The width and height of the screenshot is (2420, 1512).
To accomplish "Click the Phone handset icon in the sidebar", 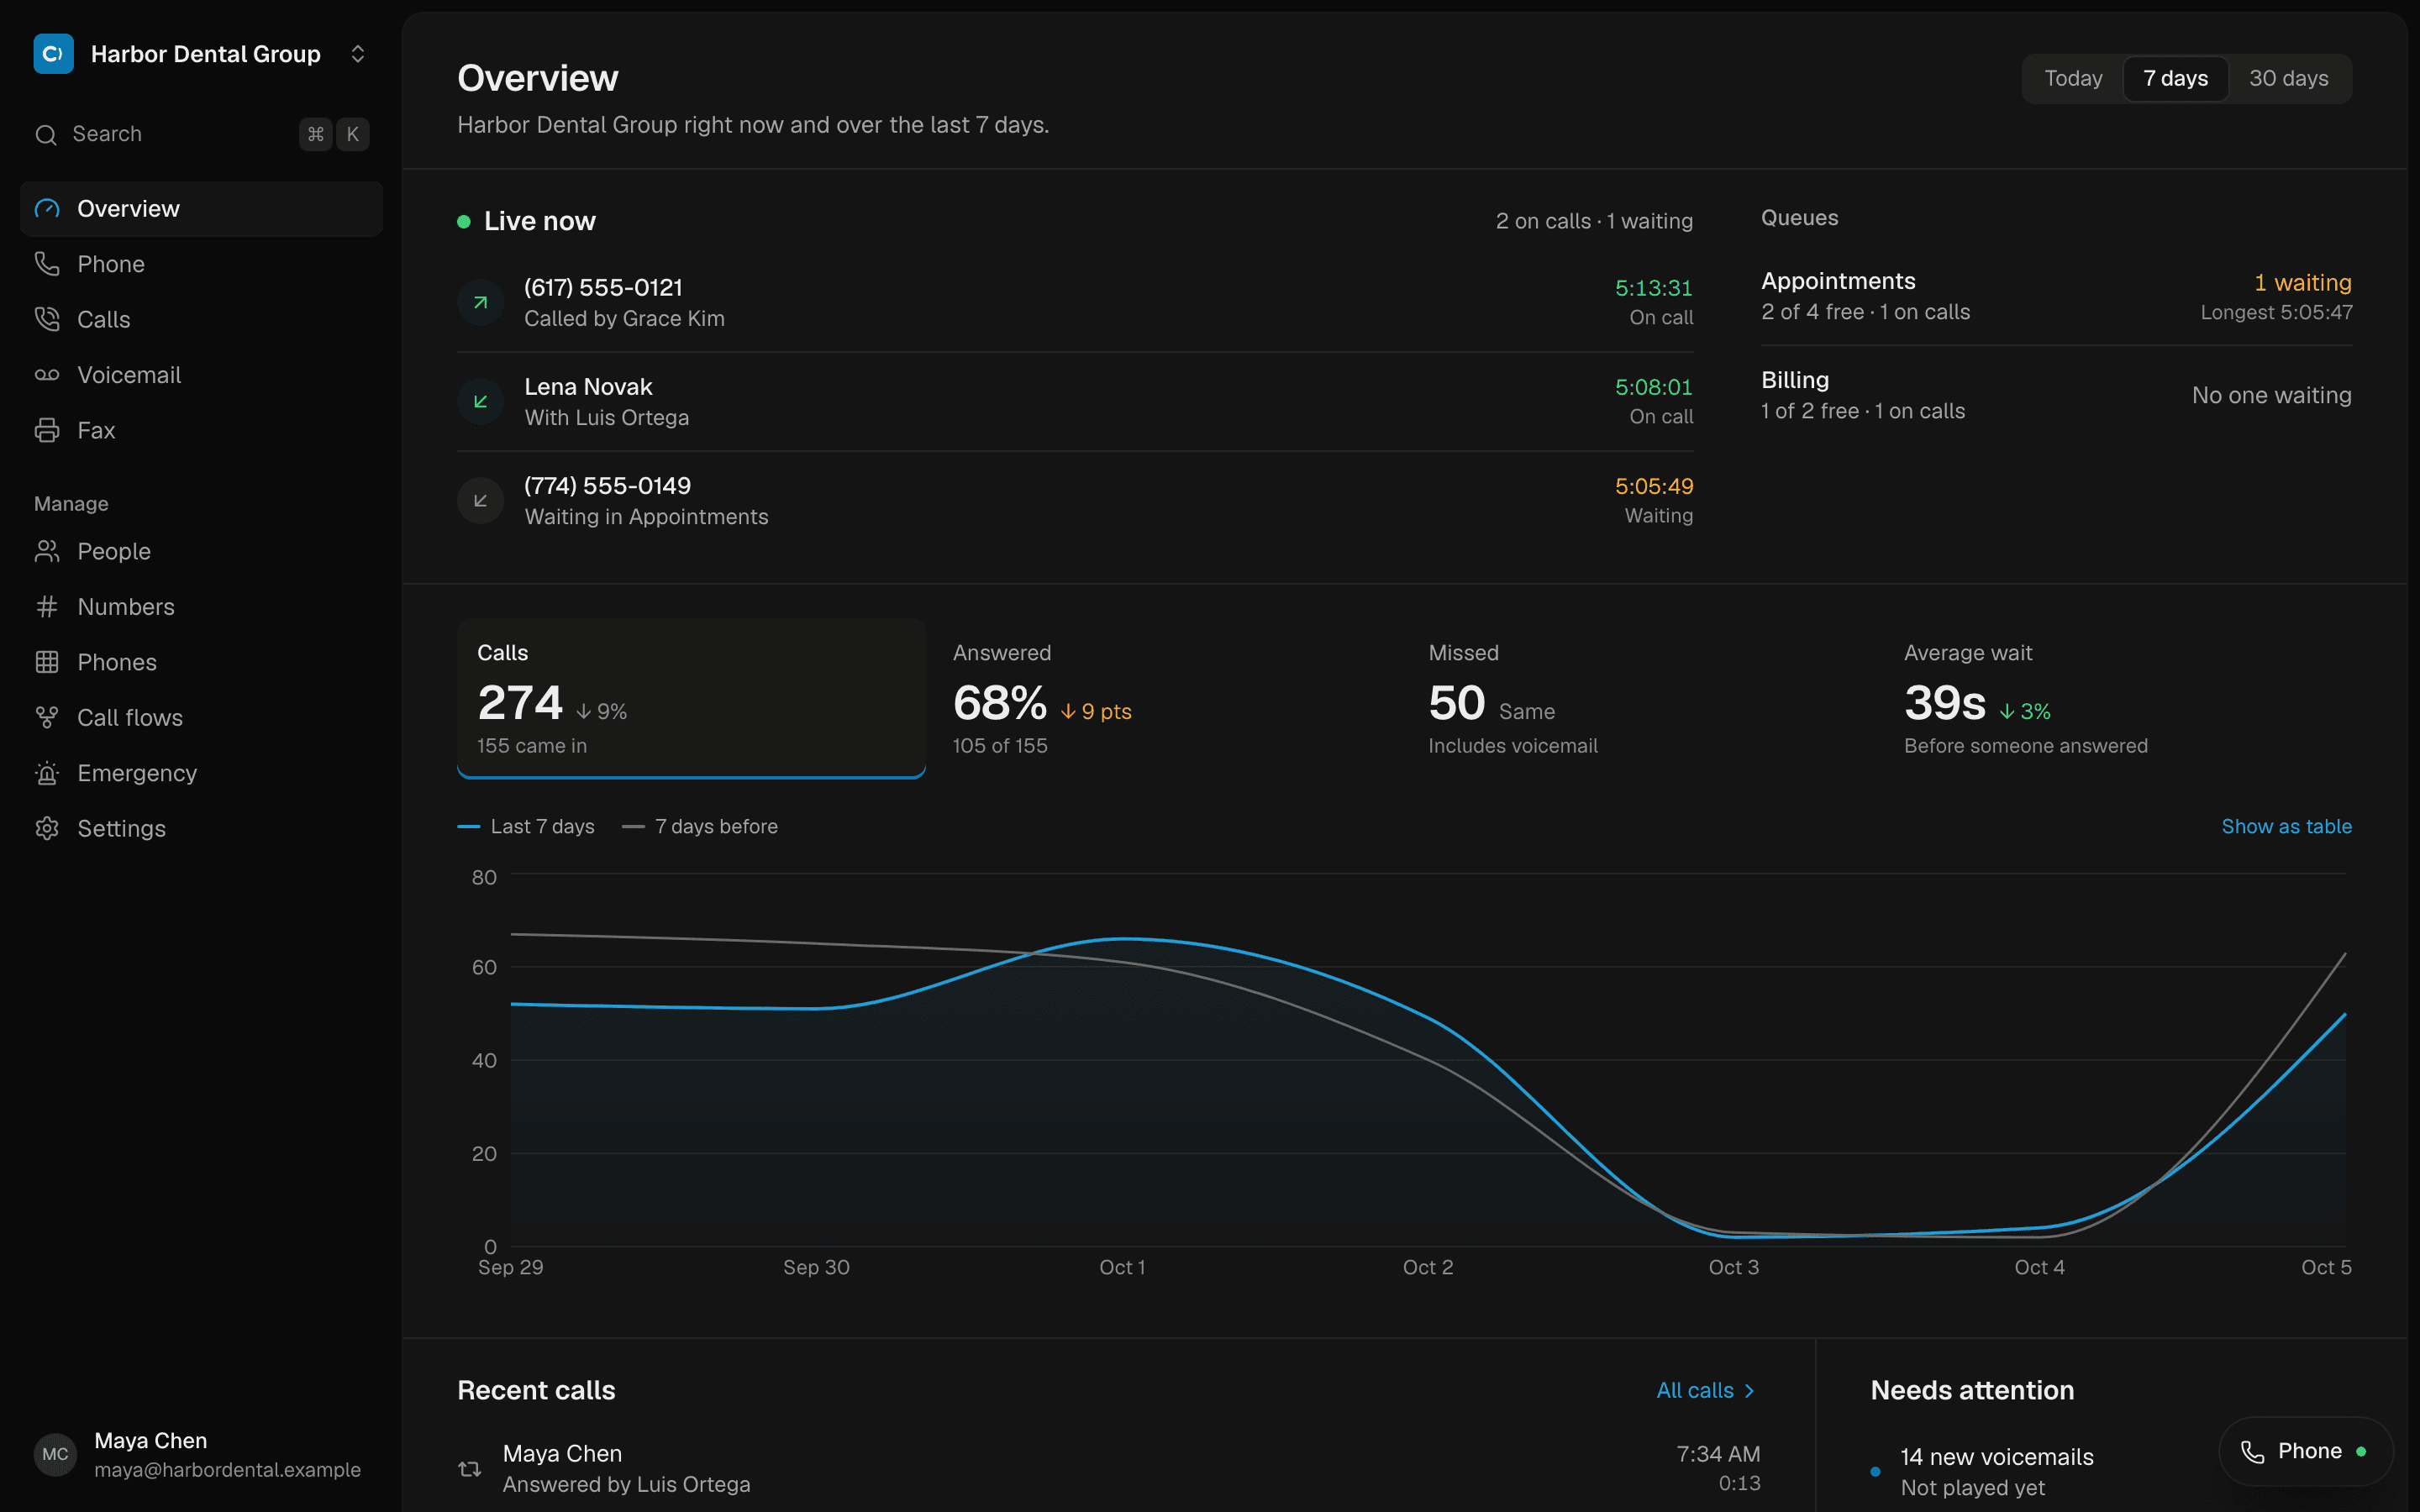I will click(47, 264).
